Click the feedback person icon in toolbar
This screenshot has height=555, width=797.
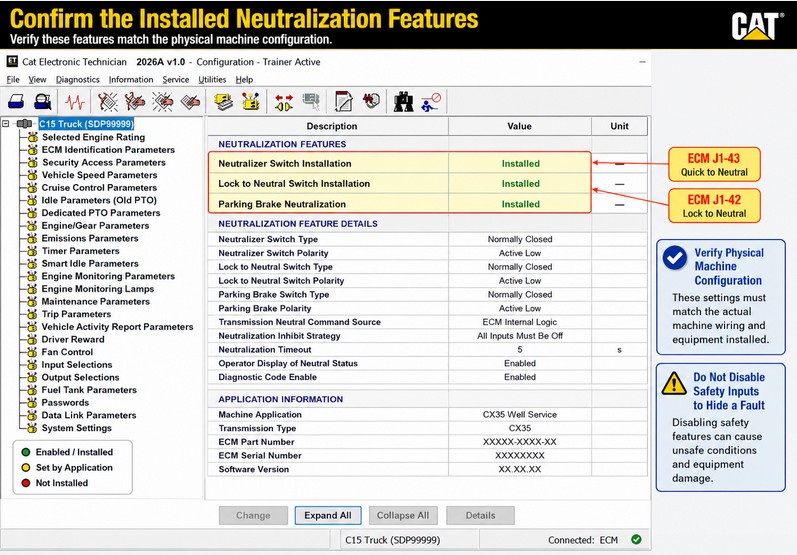(x=431, y=102)
